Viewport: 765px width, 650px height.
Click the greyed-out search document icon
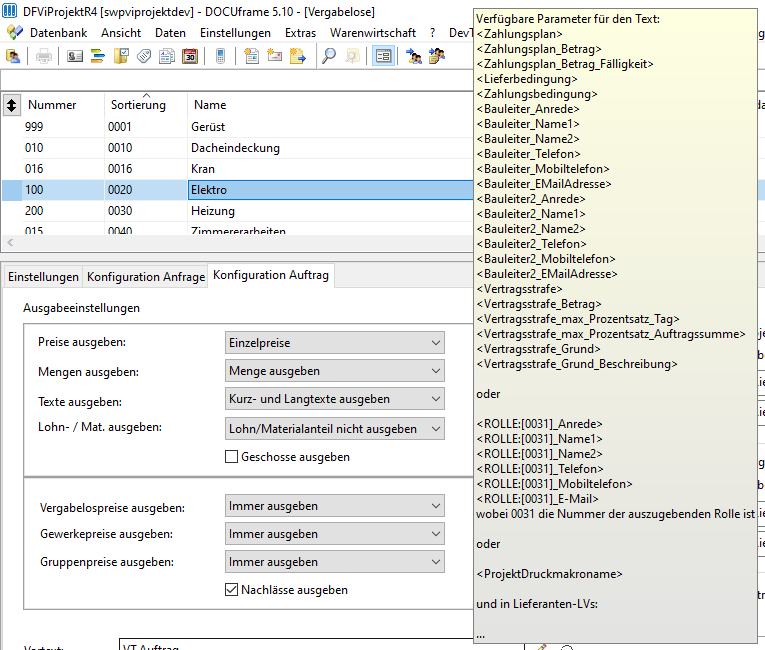pyautogui.click(x=352, y=56)
